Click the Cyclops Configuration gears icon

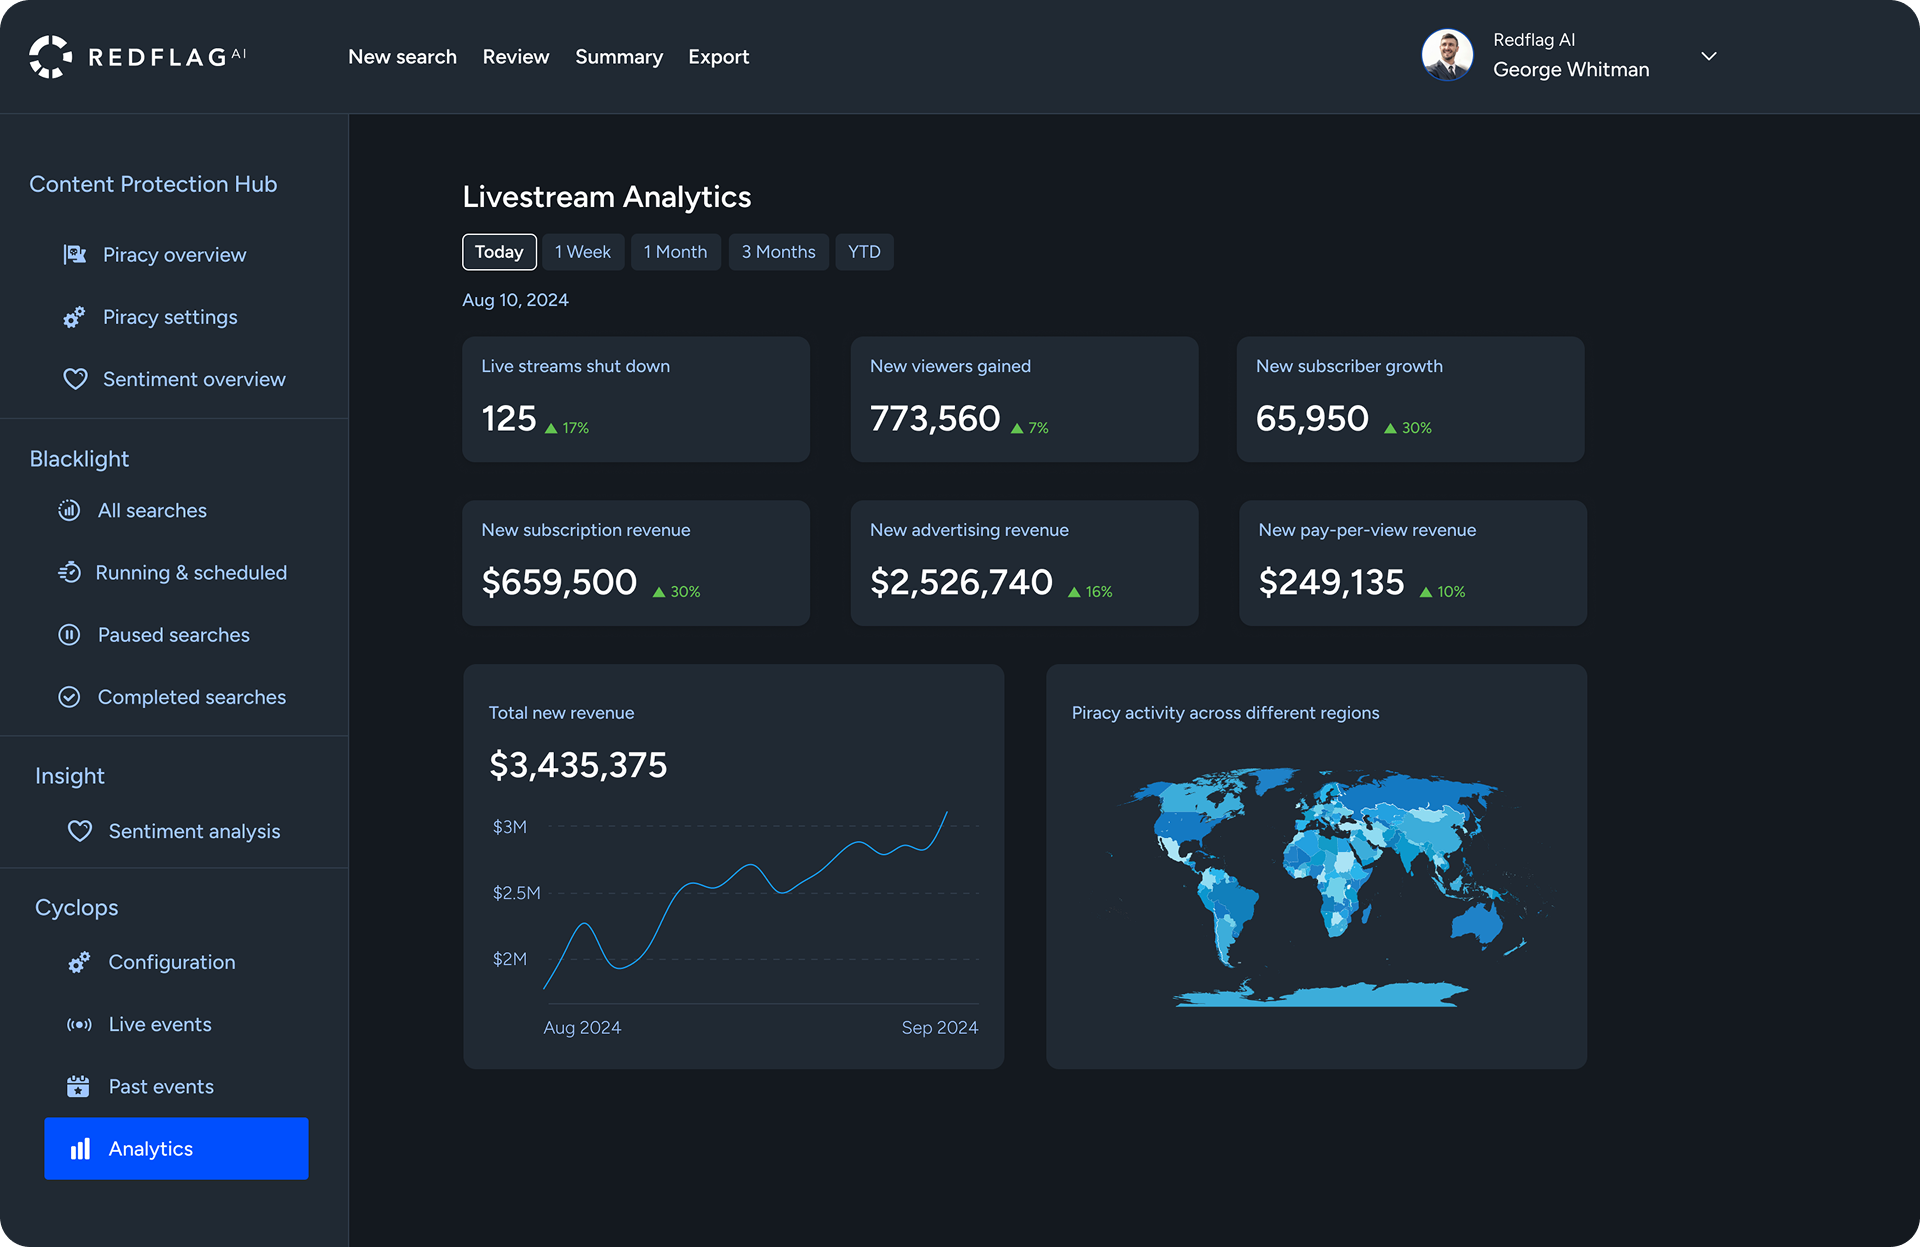pos(79,962)
